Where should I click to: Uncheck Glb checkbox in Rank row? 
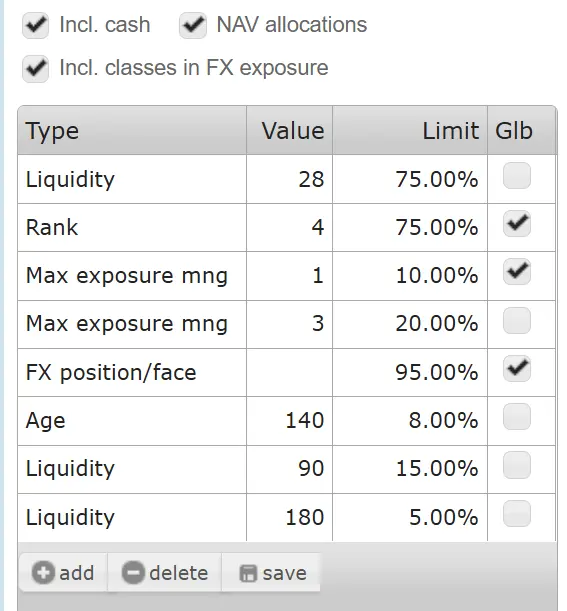(x=517, y=224)
